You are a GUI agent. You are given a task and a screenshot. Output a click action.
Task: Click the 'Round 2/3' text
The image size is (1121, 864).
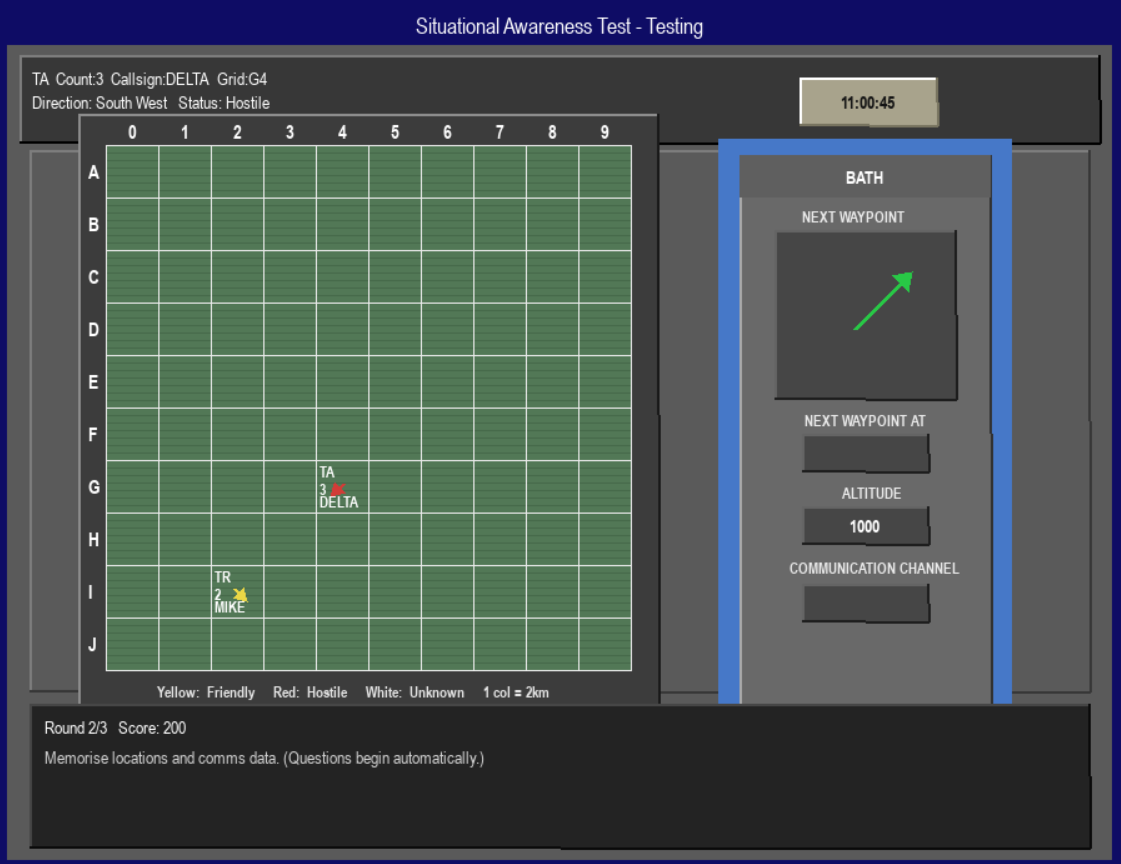[x=76, y=728]
